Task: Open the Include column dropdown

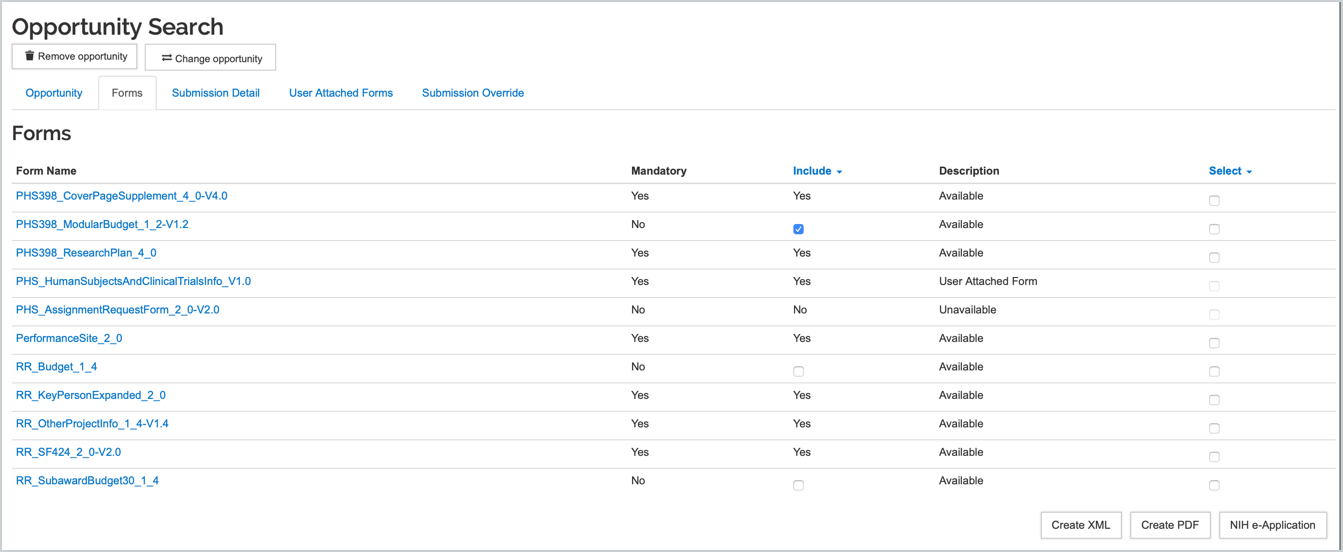Action: pyautogui.click(x=818, y=171)
